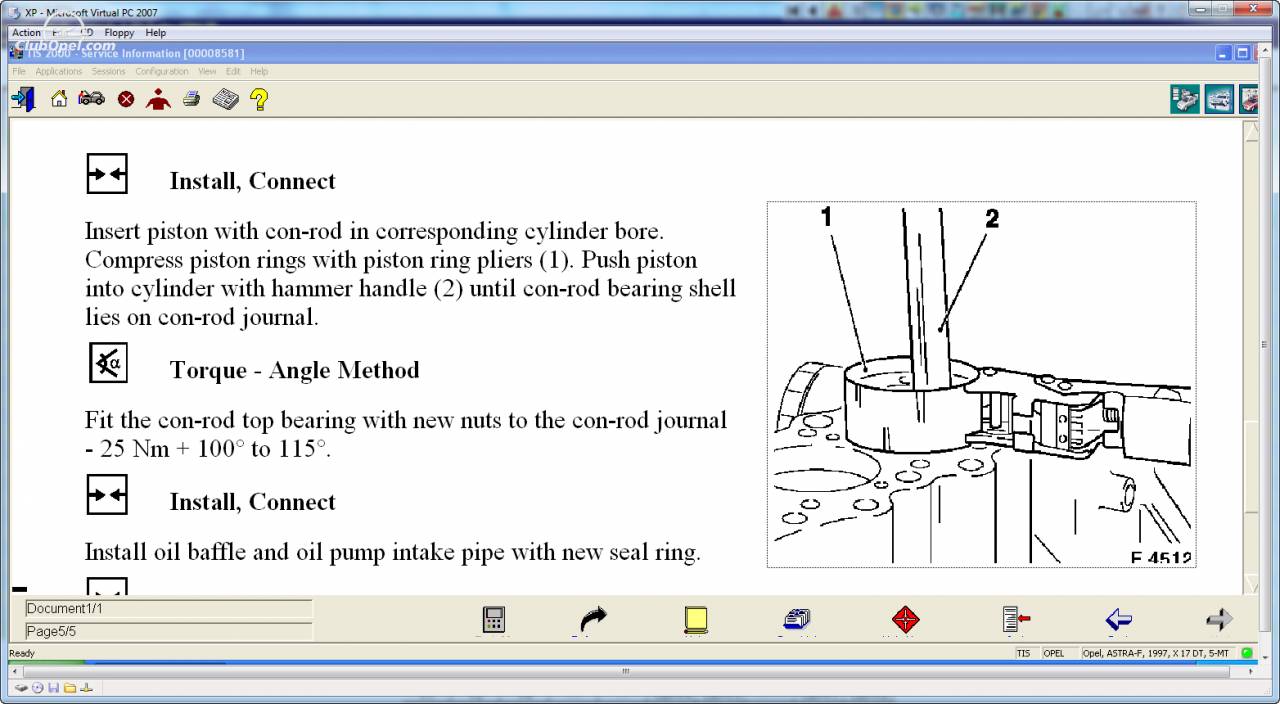Open the Applications menu
This screenshot has height=704, width=1280.
(59, 72)
